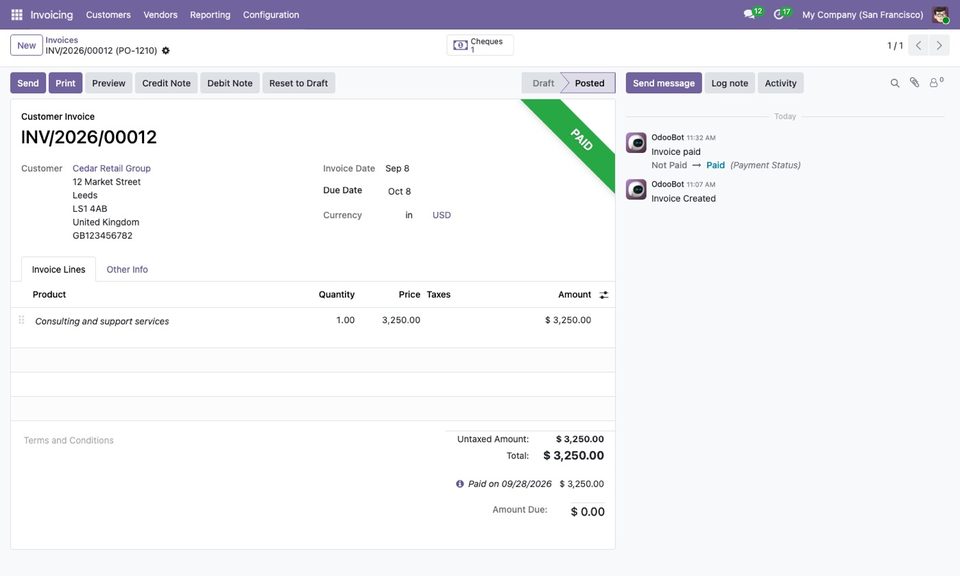Open the Configuration menu
This screenshot has height=576, width=960.
271,15
